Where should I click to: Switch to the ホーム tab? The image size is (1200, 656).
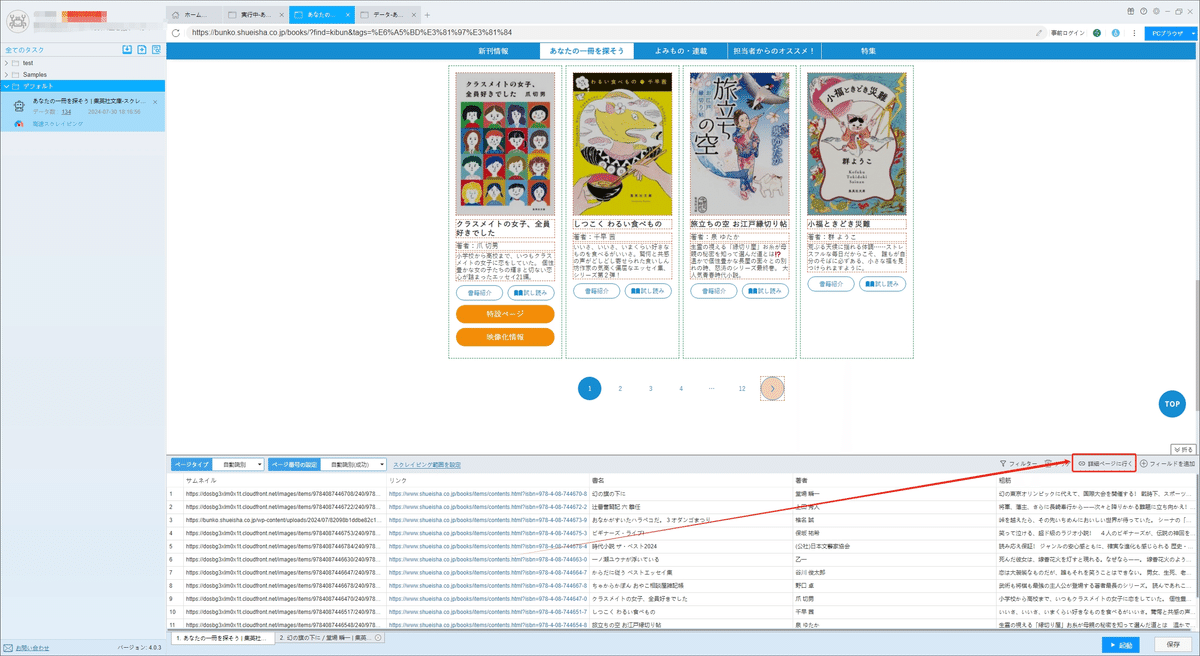click(x=192, y=14)
